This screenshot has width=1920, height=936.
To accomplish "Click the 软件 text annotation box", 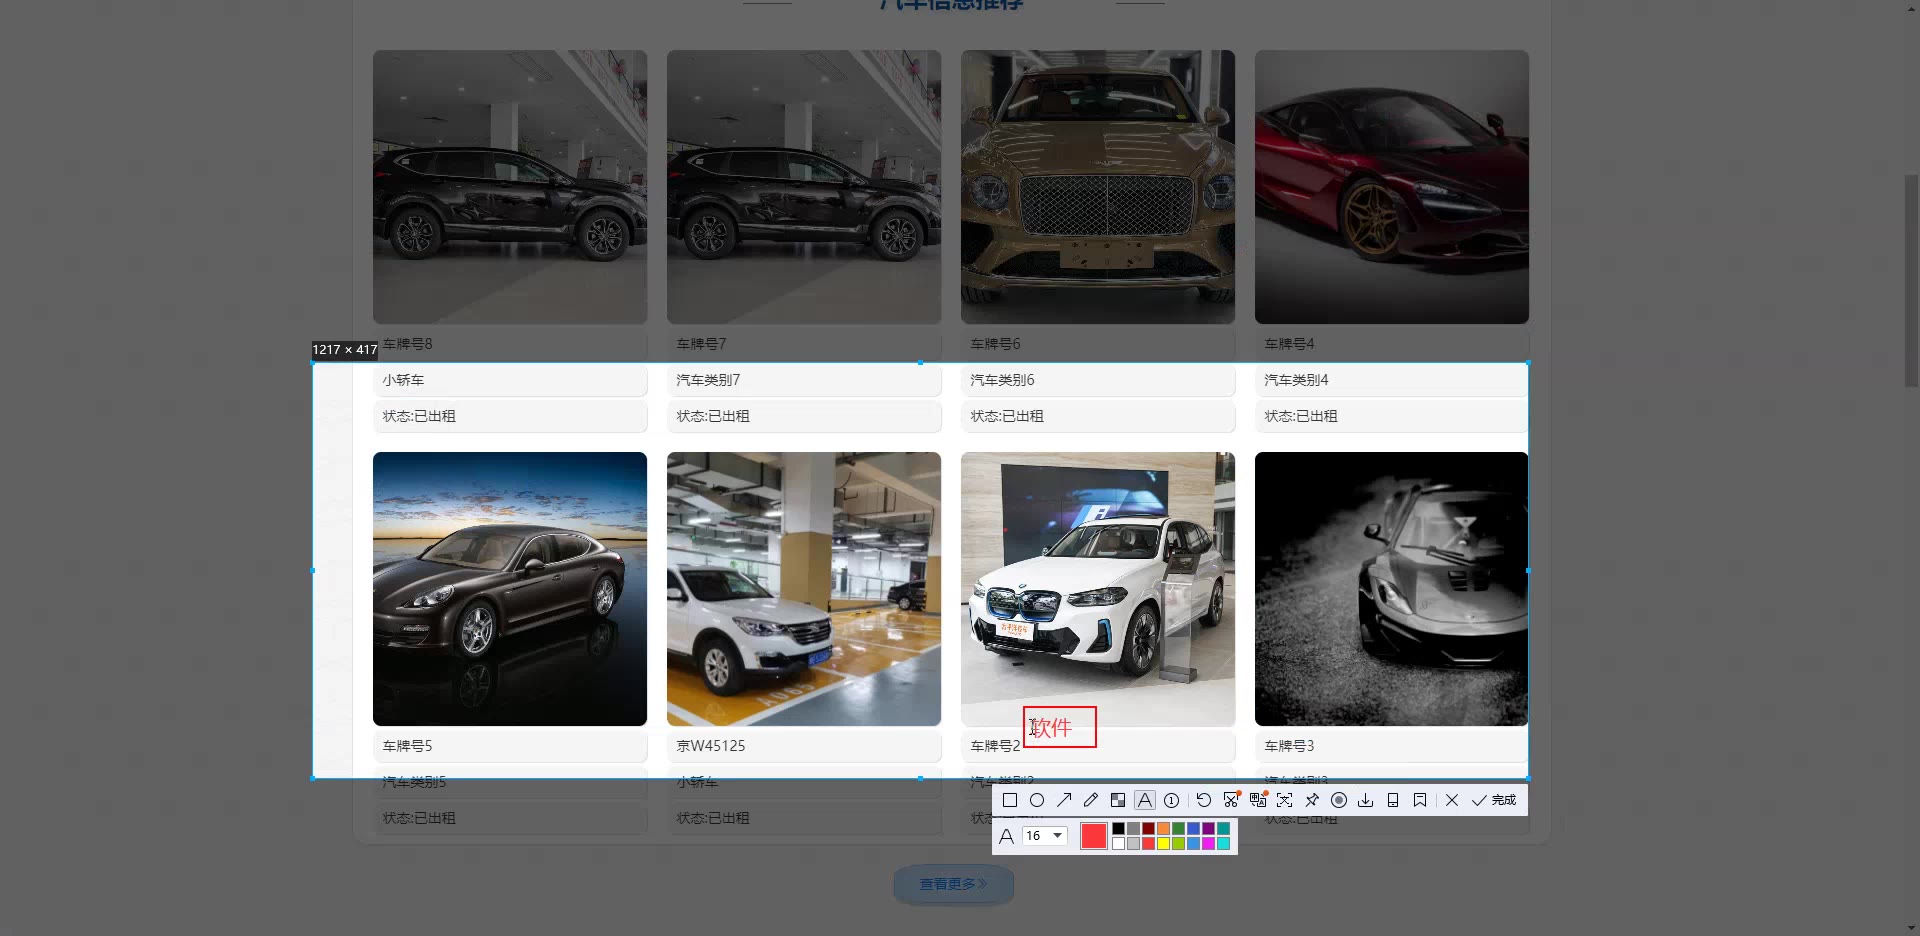I will 1060,727.
